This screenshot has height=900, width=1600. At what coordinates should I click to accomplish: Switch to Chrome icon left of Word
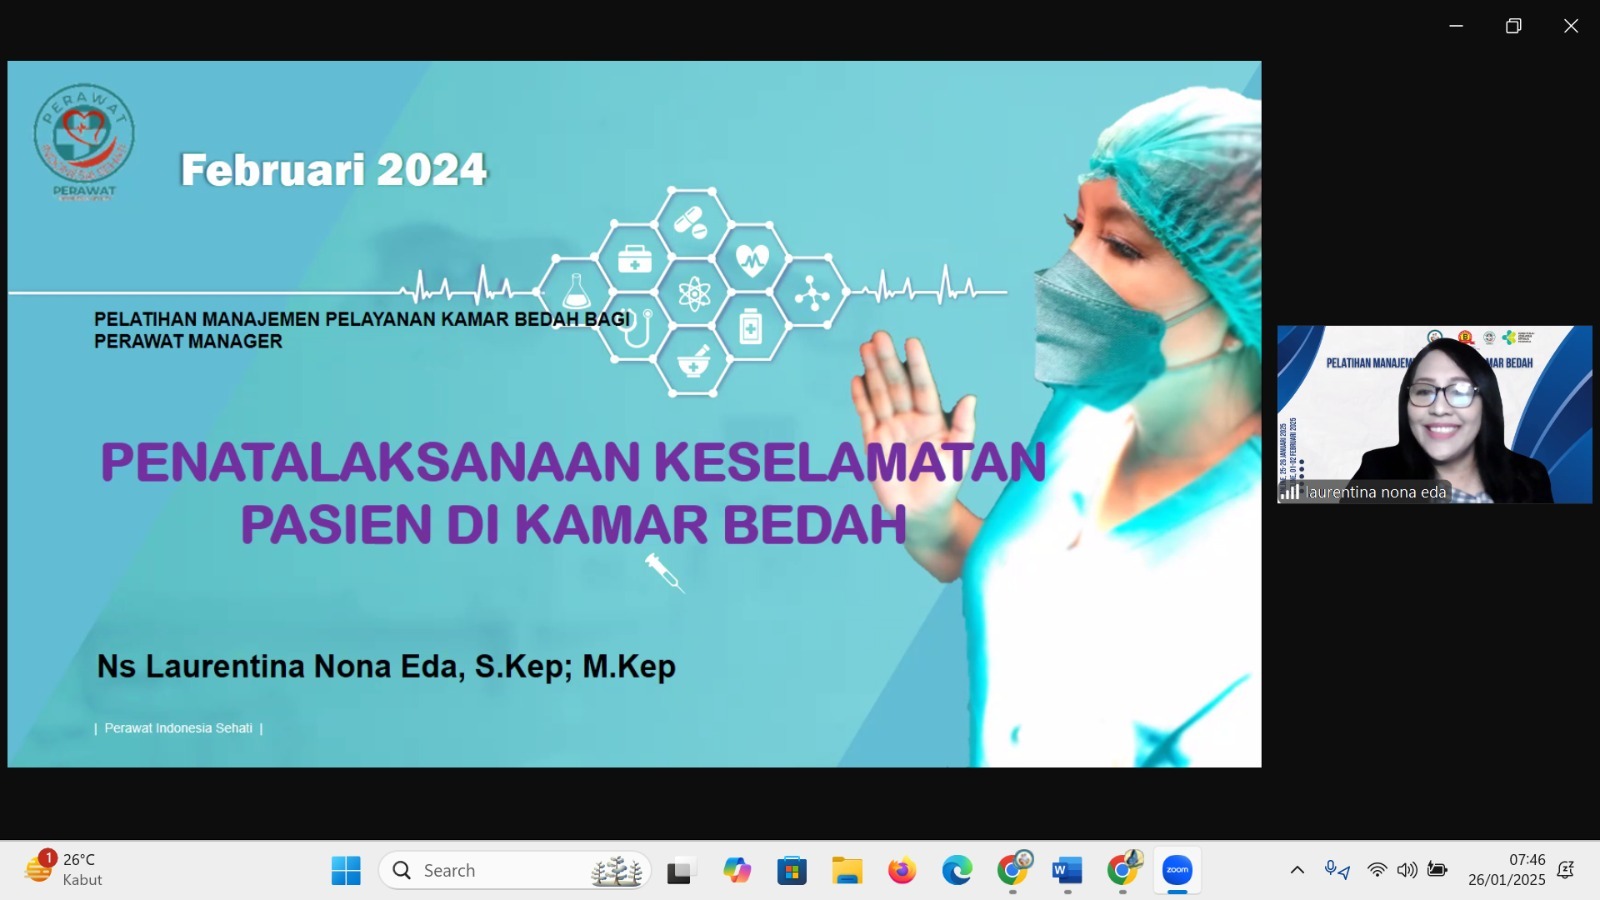1012,870
